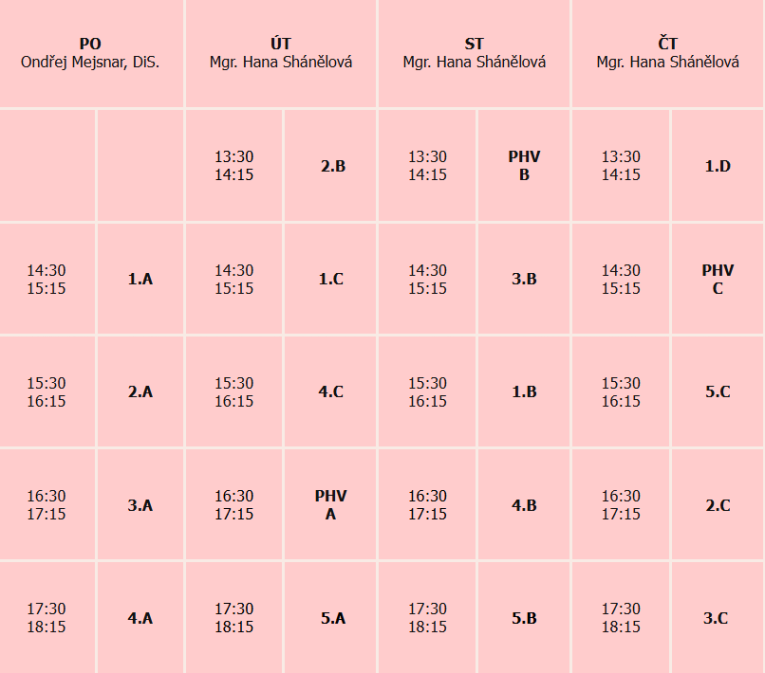Click the PHV B class cell
This screenshot has height=673, width=765.
pos(524,166)
